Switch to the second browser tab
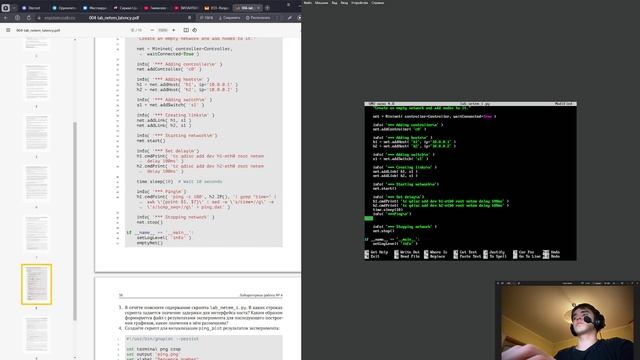This screenshot has height=360, width=640. coord(63,8)
